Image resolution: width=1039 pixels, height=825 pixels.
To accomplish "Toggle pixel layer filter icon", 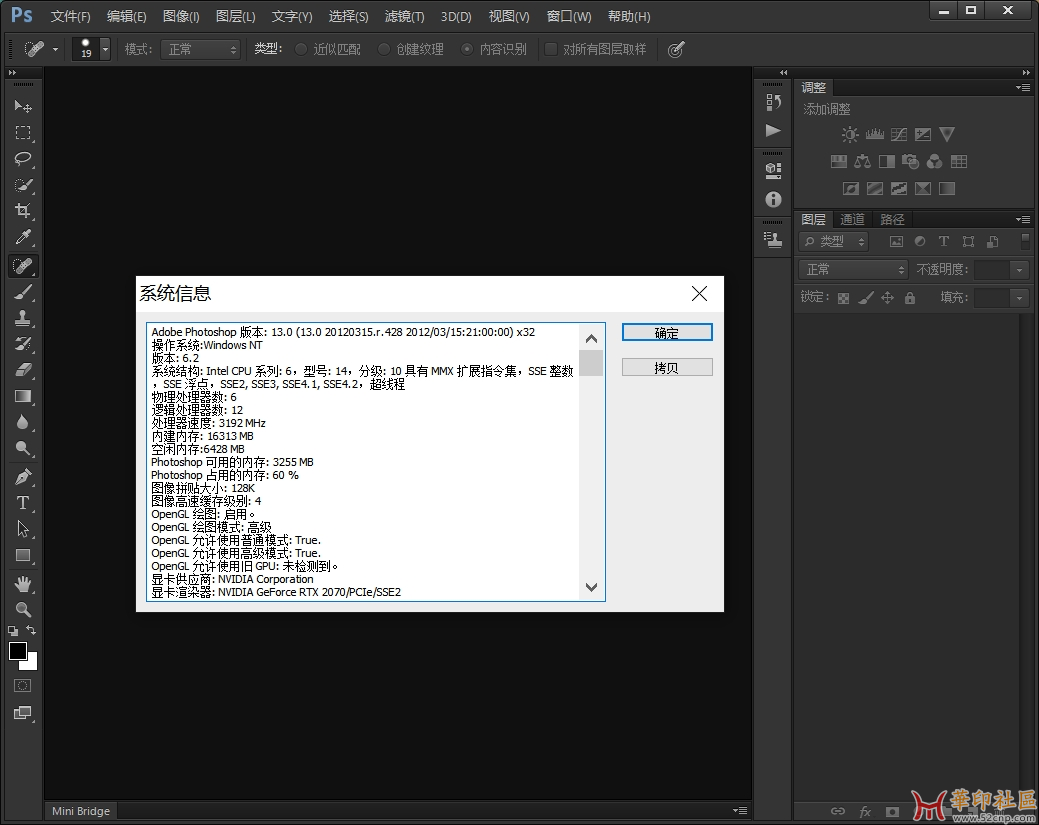I will pyautogui.click(x=896, y=242).
